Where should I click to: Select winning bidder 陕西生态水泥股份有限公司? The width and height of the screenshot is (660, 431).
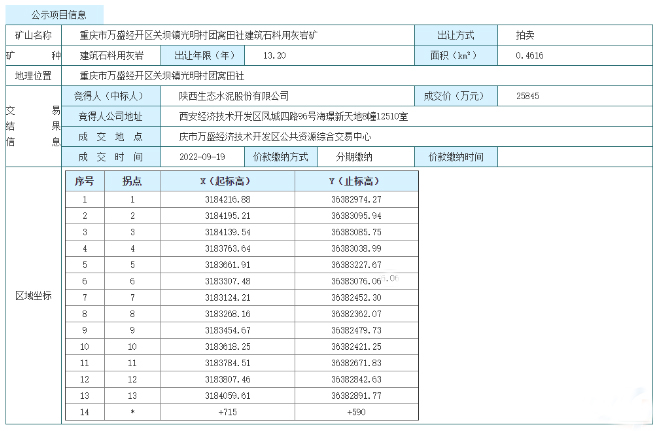click(x=233, y=96)
